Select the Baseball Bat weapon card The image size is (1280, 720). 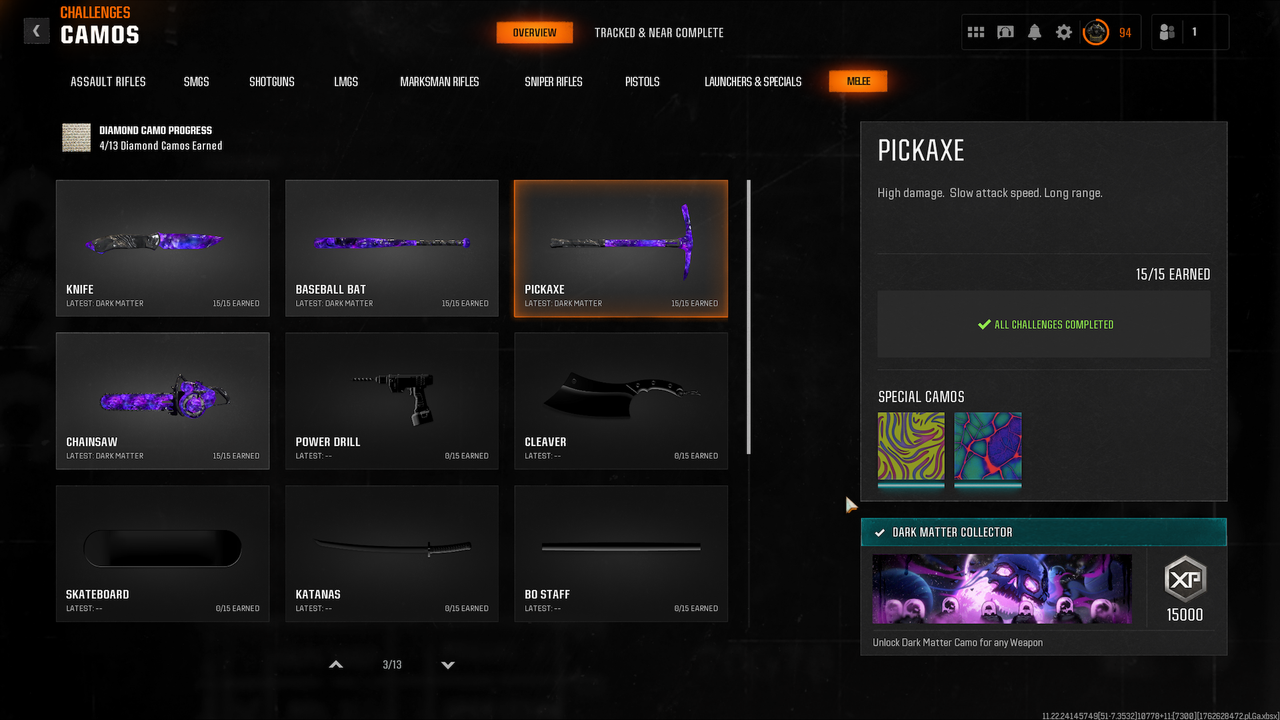point(392,248)
